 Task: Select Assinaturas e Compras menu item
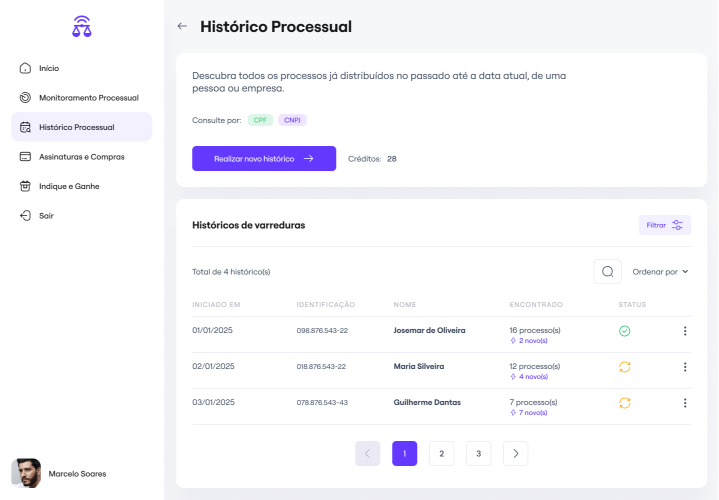81,157
